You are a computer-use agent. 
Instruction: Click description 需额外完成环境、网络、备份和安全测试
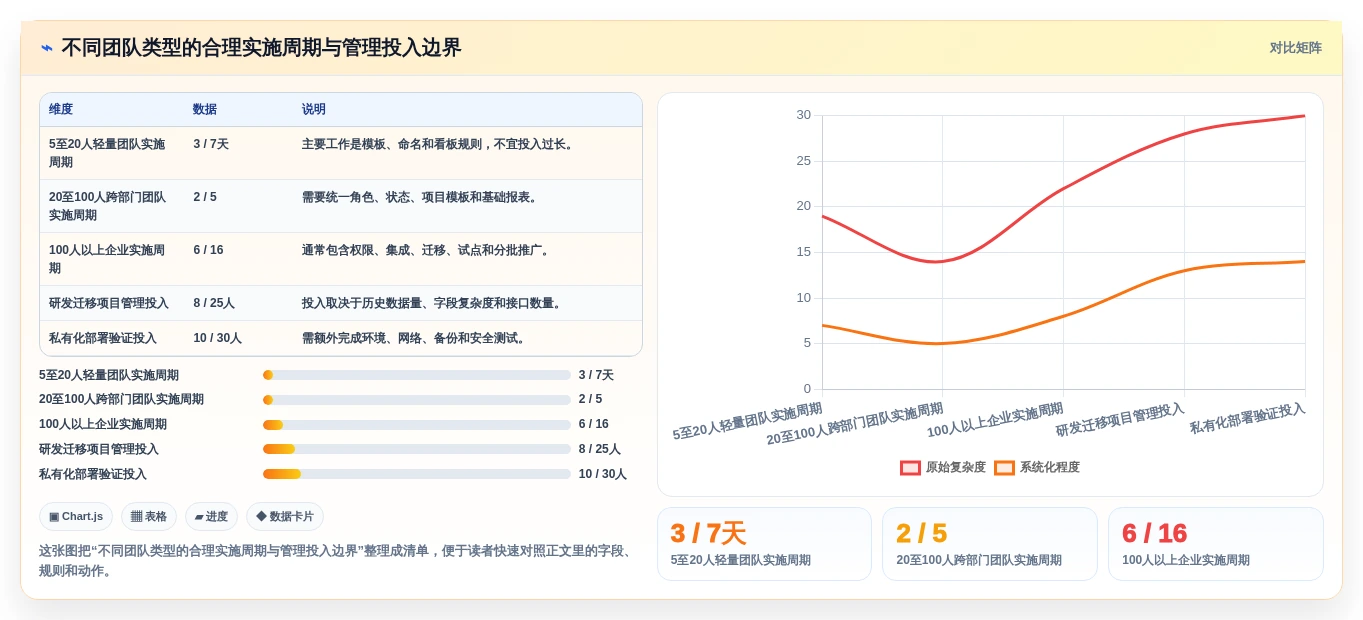[416, 338]
